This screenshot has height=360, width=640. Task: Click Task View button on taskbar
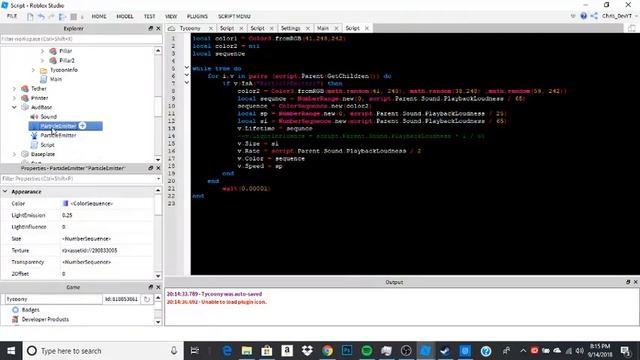coord(195,351)
